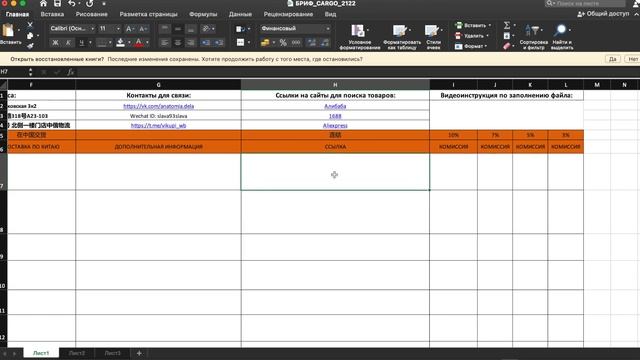
Task: Click the Fill down icon
Action: pyautogui.click(x=507, y=36)
